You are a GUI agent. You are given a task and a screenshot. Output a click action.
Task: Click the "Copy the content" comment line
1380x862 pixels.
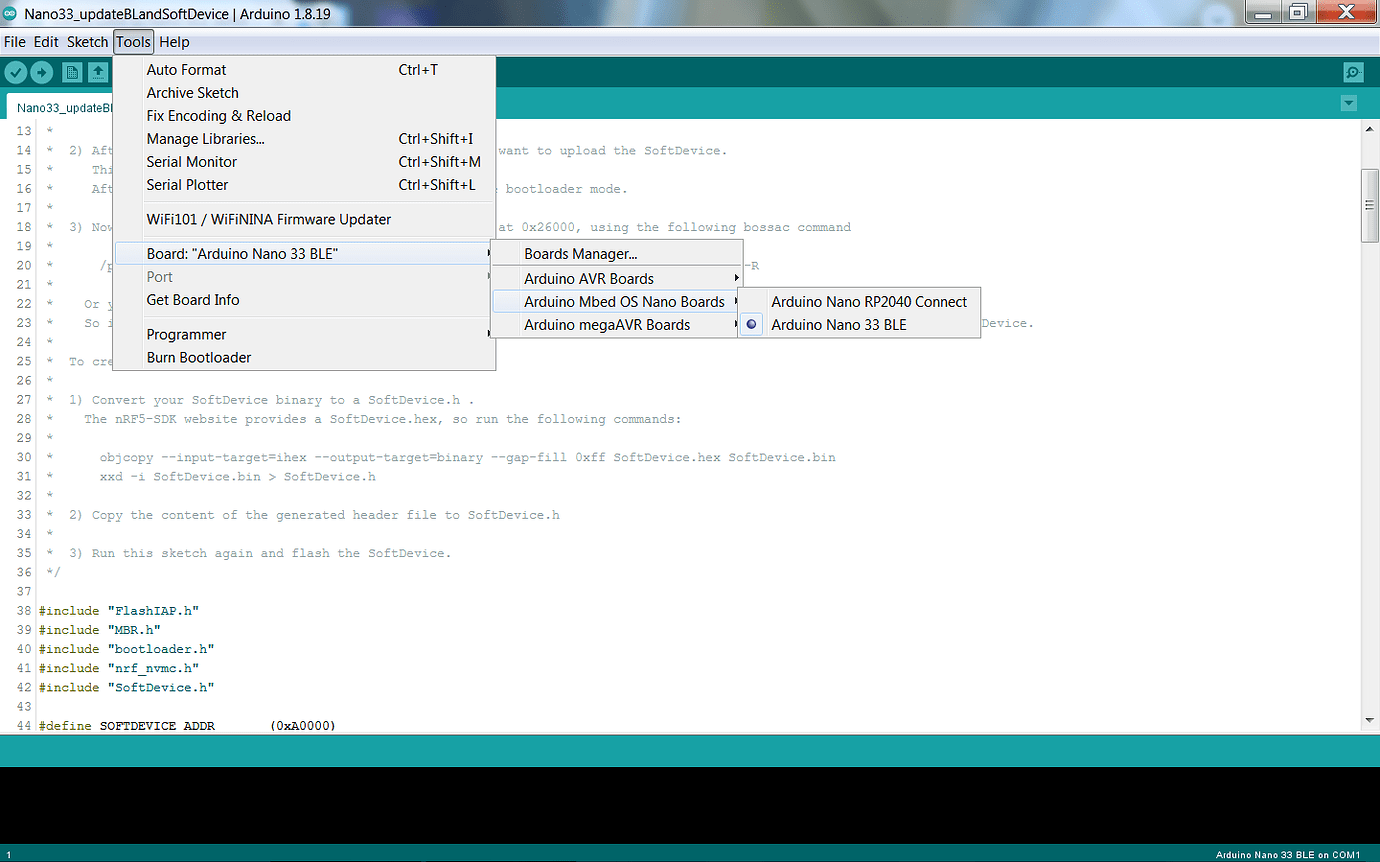point(314,516)
